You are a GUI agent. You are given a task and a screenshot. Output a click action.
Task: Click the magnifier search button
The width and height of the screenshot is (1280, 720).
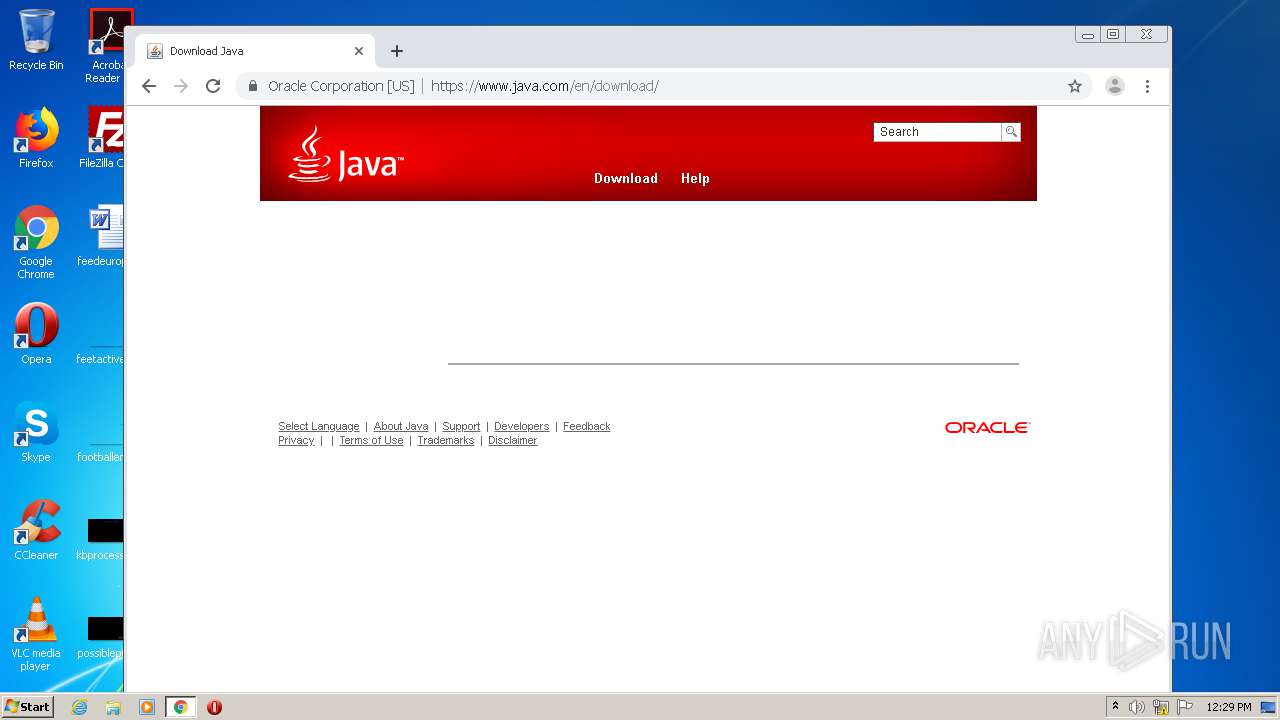point(1011,132)
